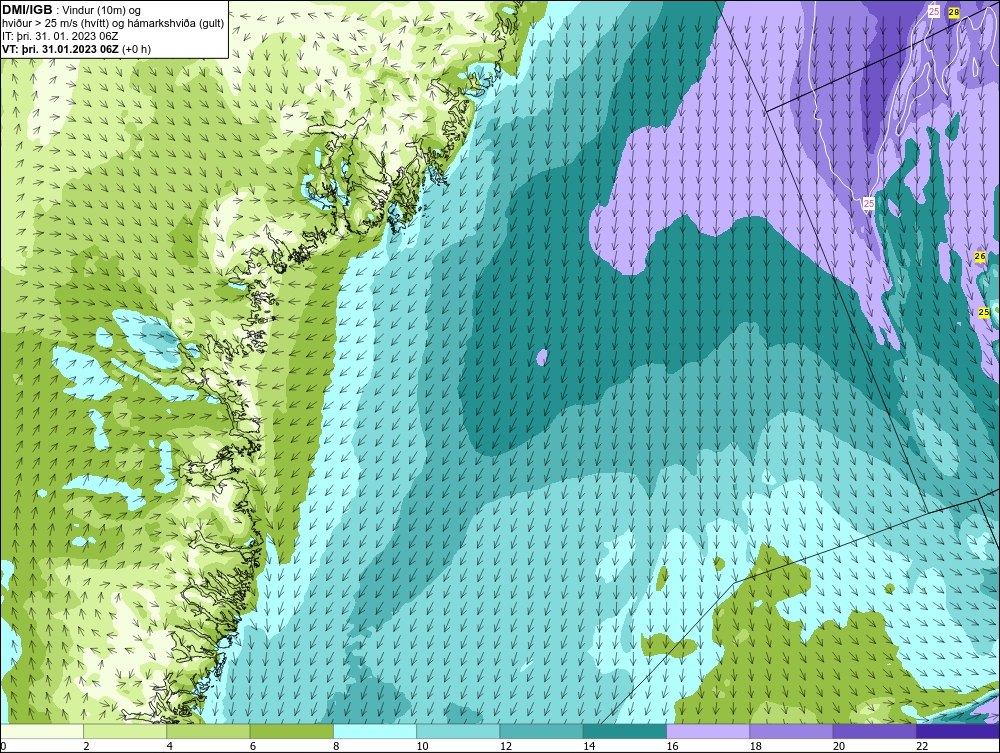This screenshot has width=1000, height=753.
Task: Click white "25" contour label beside yellow 28
Action: click(x=934, y=11)
